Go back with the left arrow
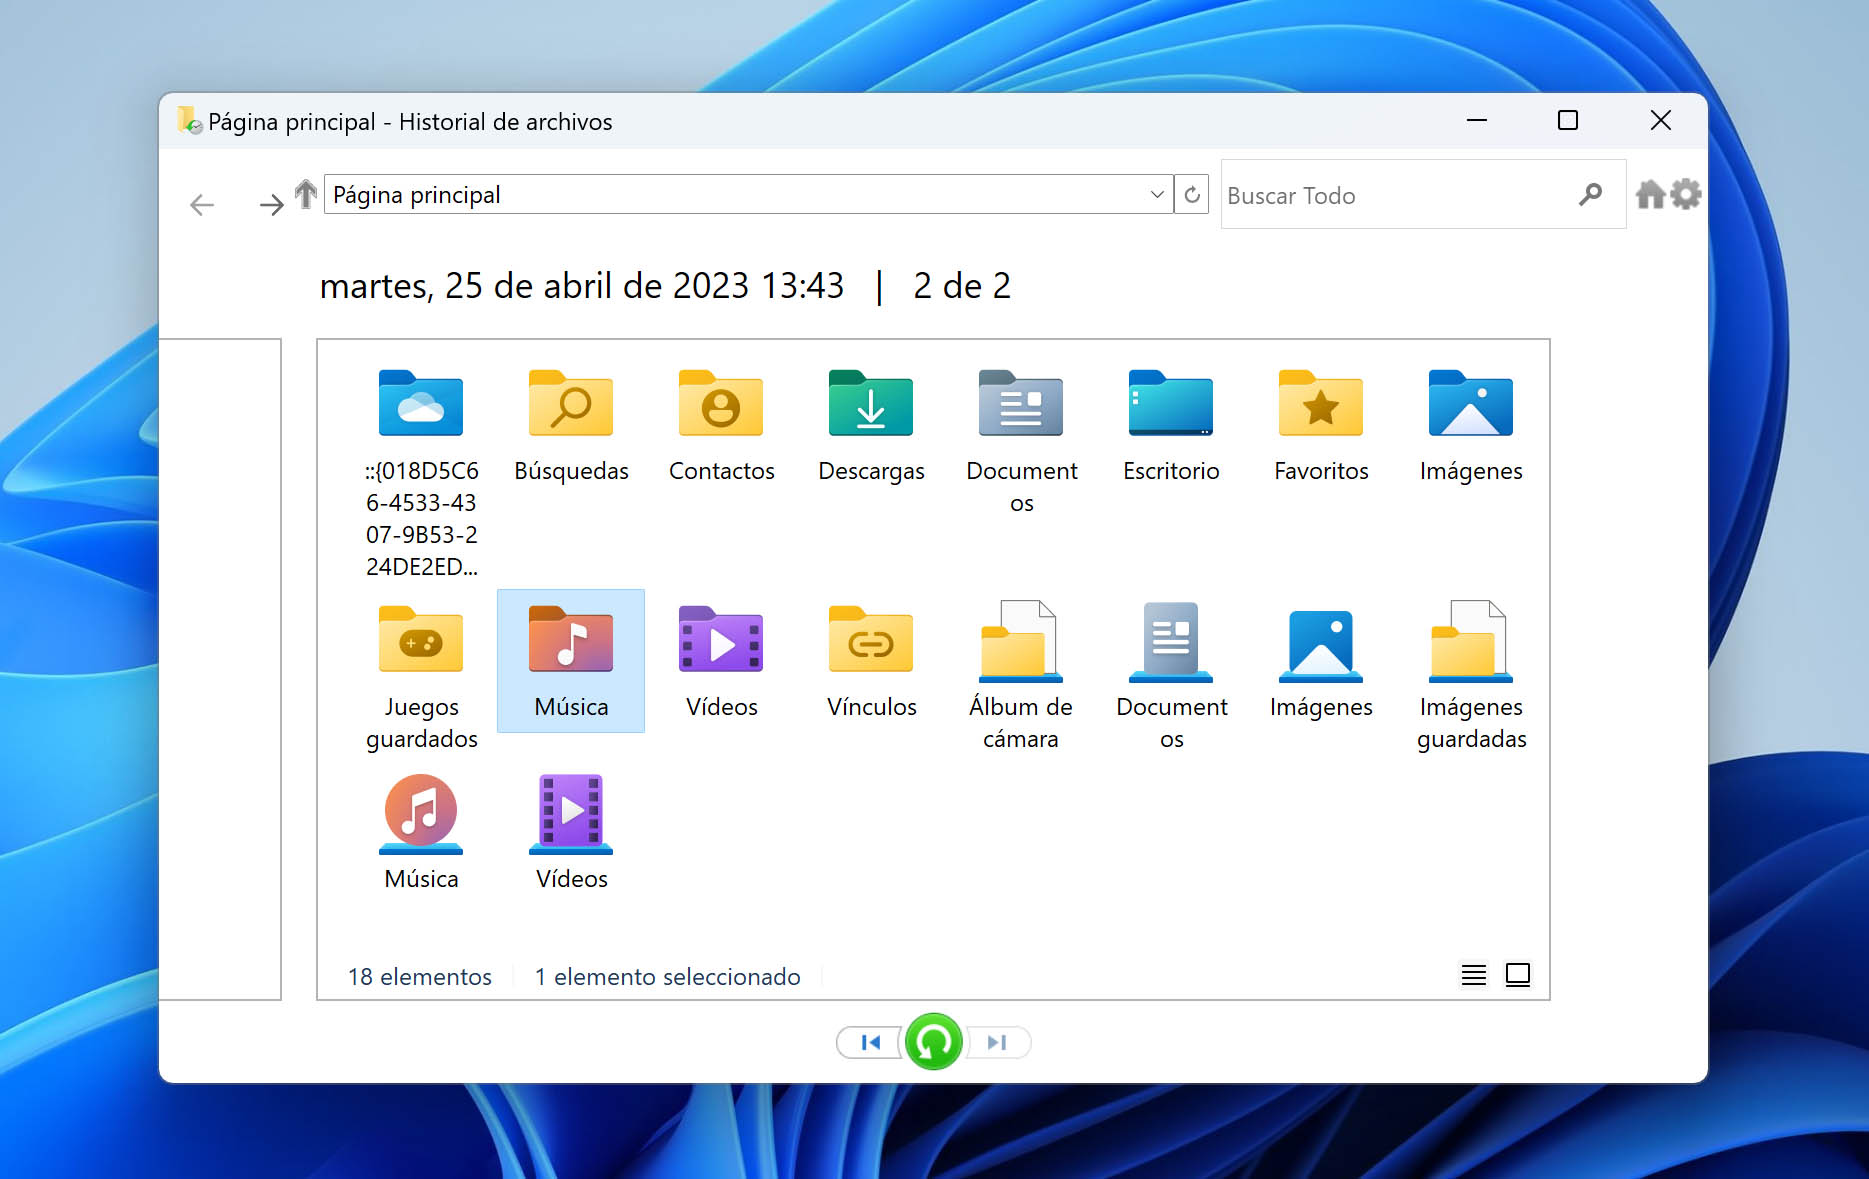This screenshot has height=1179, width=1869. (202, 205)
